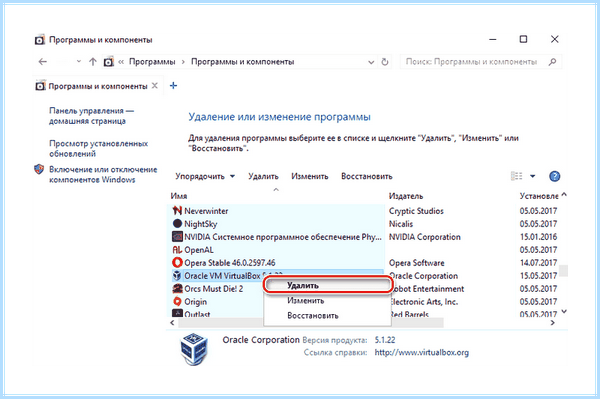
Task: Click the NVIDIA PhysX program icon
Action: [x=177, y=236]
